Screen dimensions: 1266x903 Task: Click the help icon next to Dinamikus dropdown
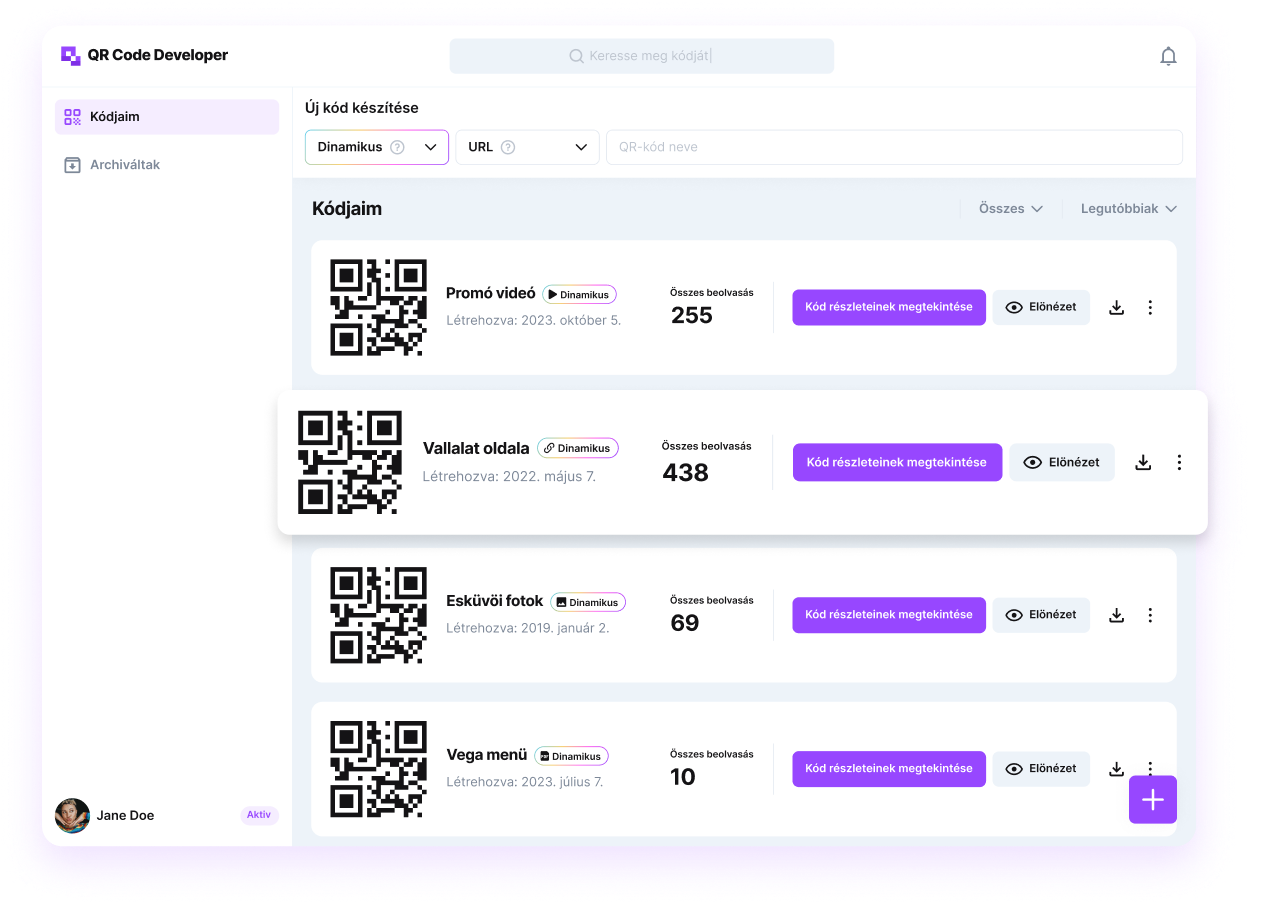tap(397, 147)
